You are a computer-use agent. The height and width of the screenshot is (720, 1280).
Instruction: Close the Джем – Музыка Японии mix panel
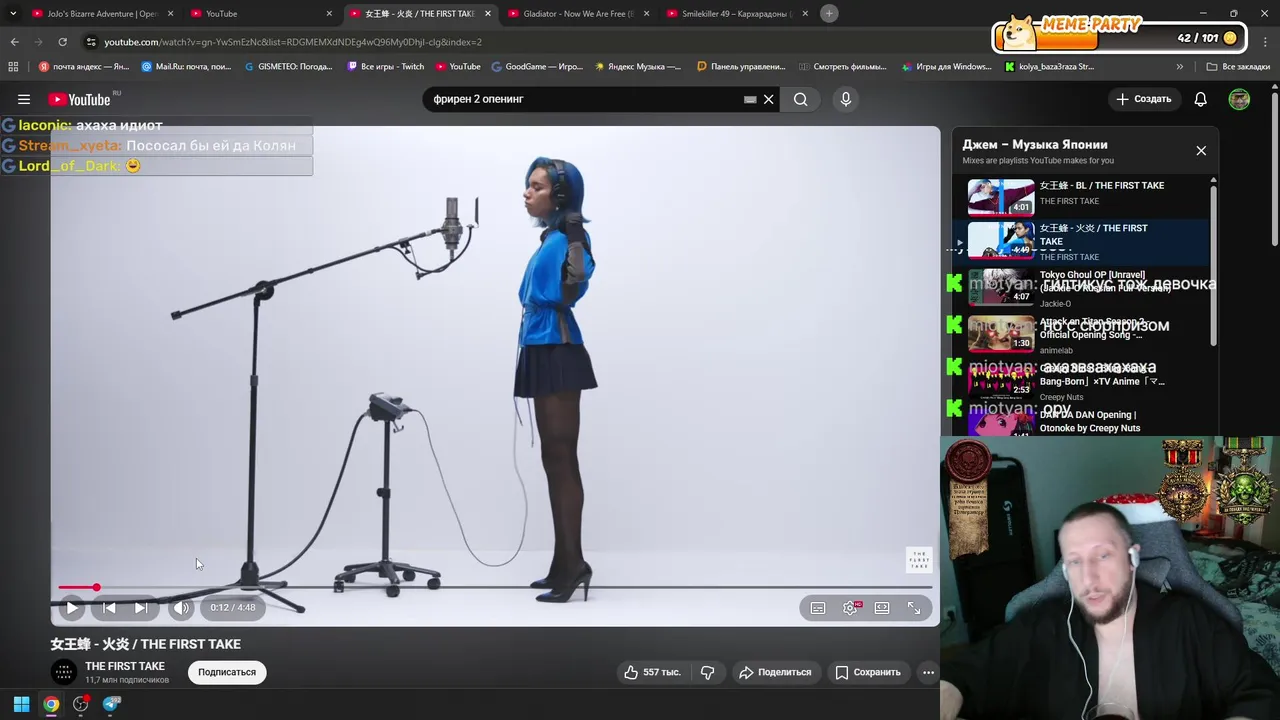(x=1201, y=151)
